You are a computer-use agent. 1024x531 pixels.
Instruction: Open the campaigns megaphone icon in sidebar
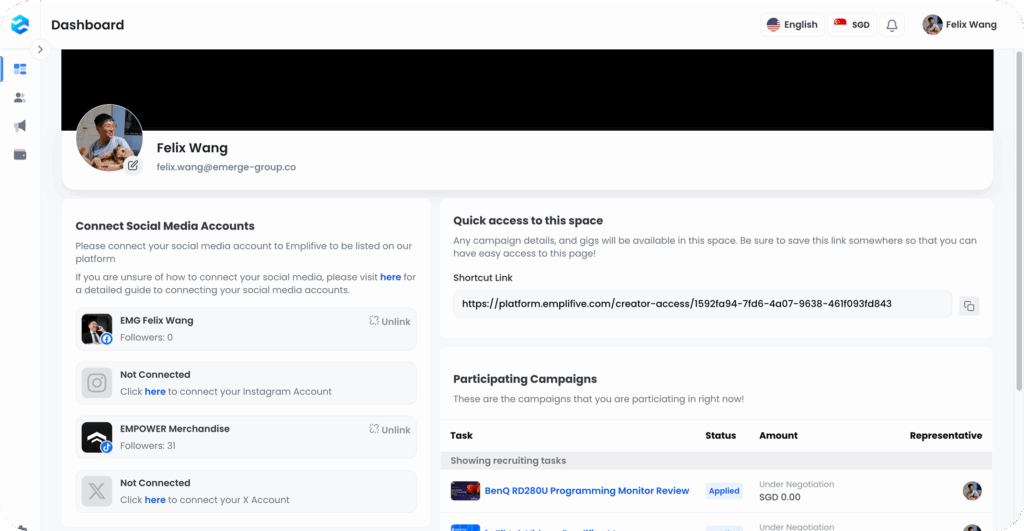tap(20, 126)
